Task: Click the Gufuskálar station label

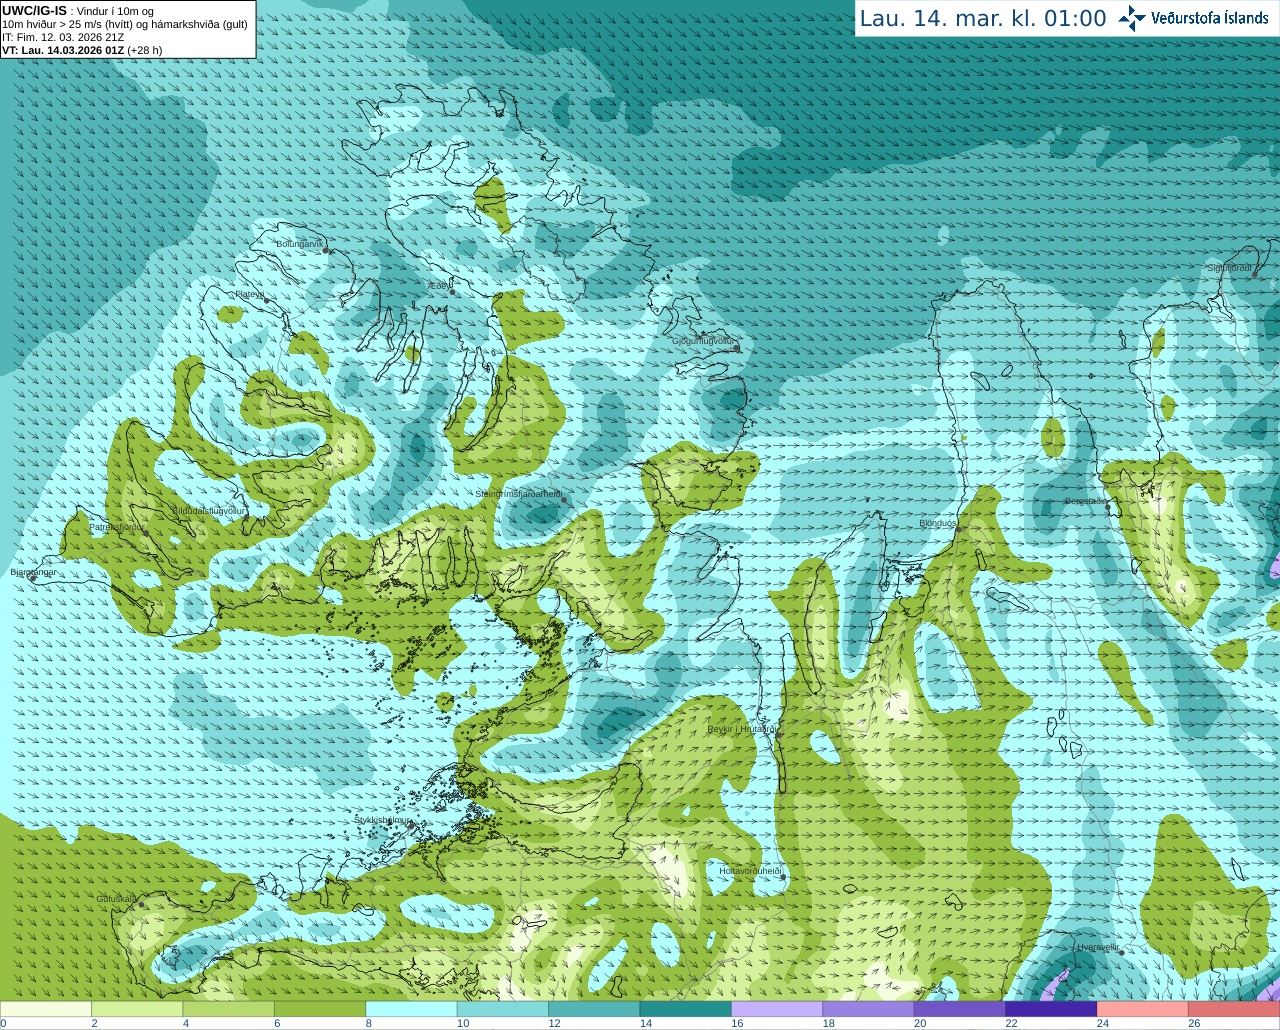Action: coord(116,899)
